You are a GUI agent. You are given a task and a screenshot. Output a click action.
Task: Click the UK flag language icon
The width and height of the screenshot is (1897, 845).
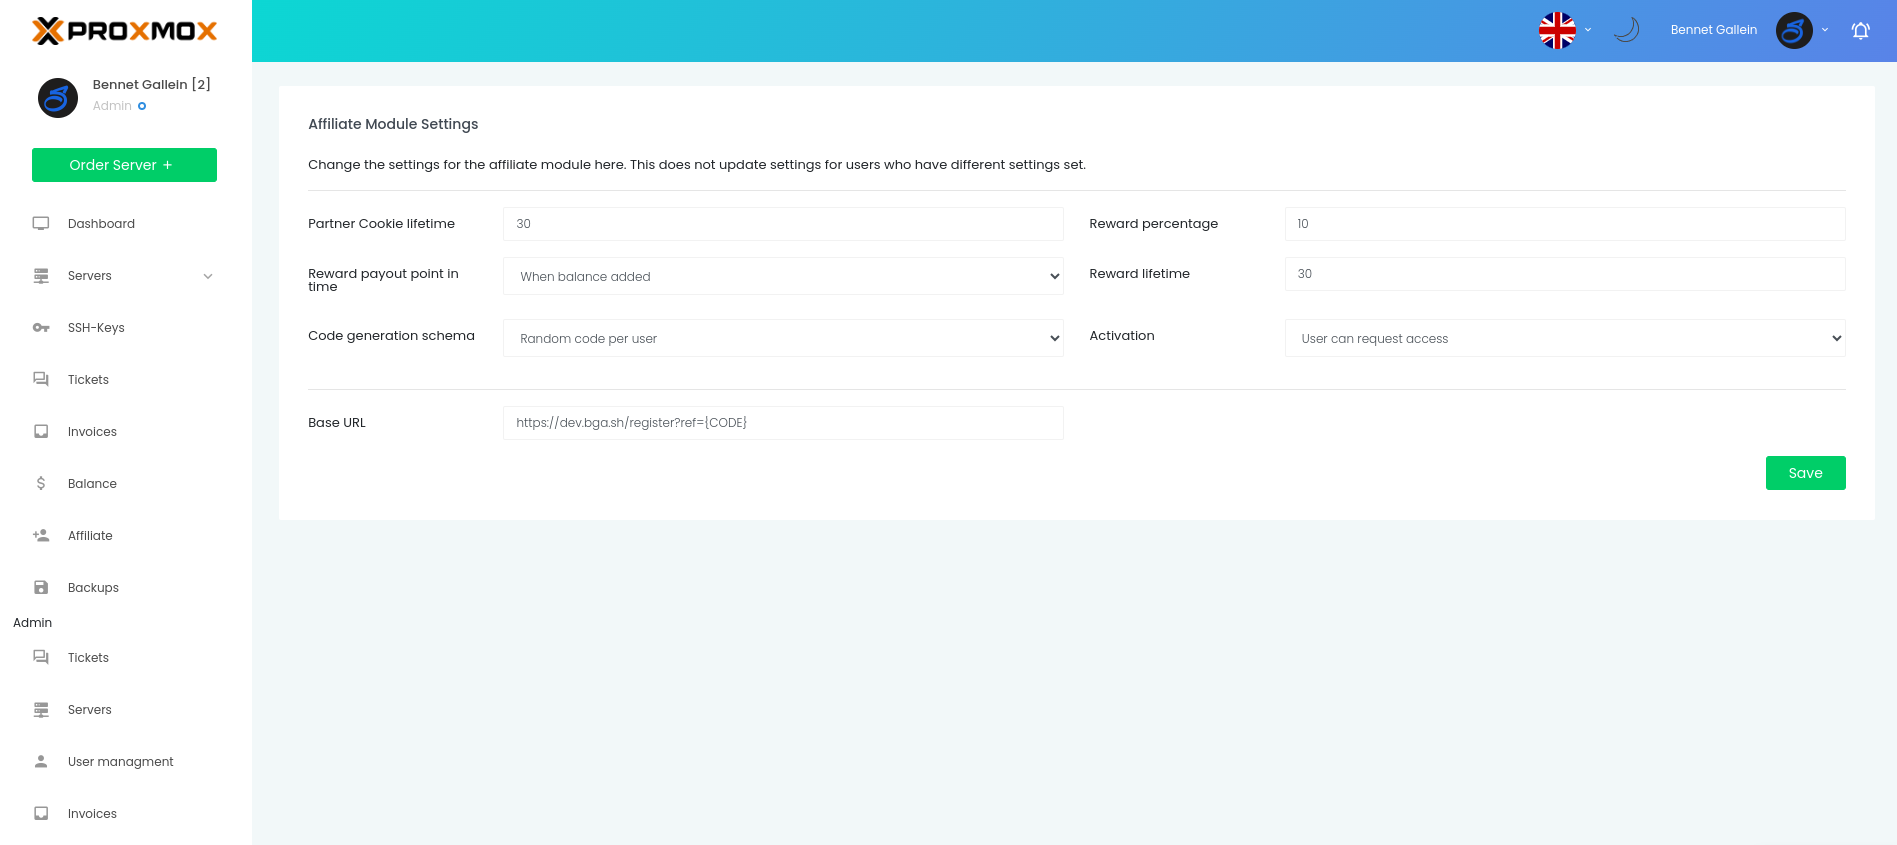pos(1557,31)
